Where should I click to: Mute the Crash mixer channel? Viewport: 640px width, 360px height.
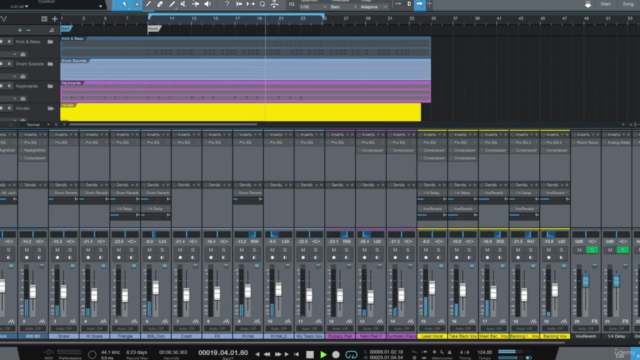coord(180,250)
